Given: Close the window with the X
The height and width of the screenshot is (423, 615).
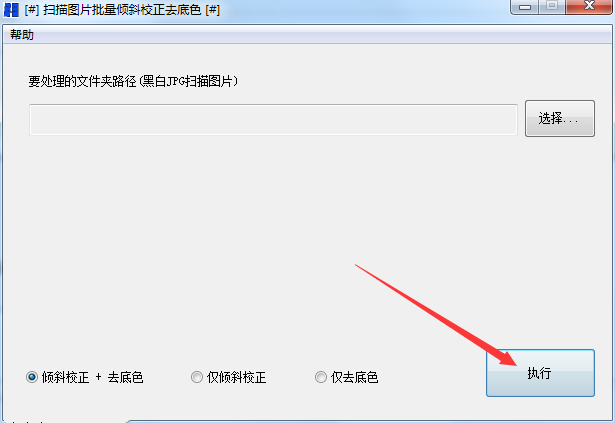Looking at the screenshot, I should [589, 6].
